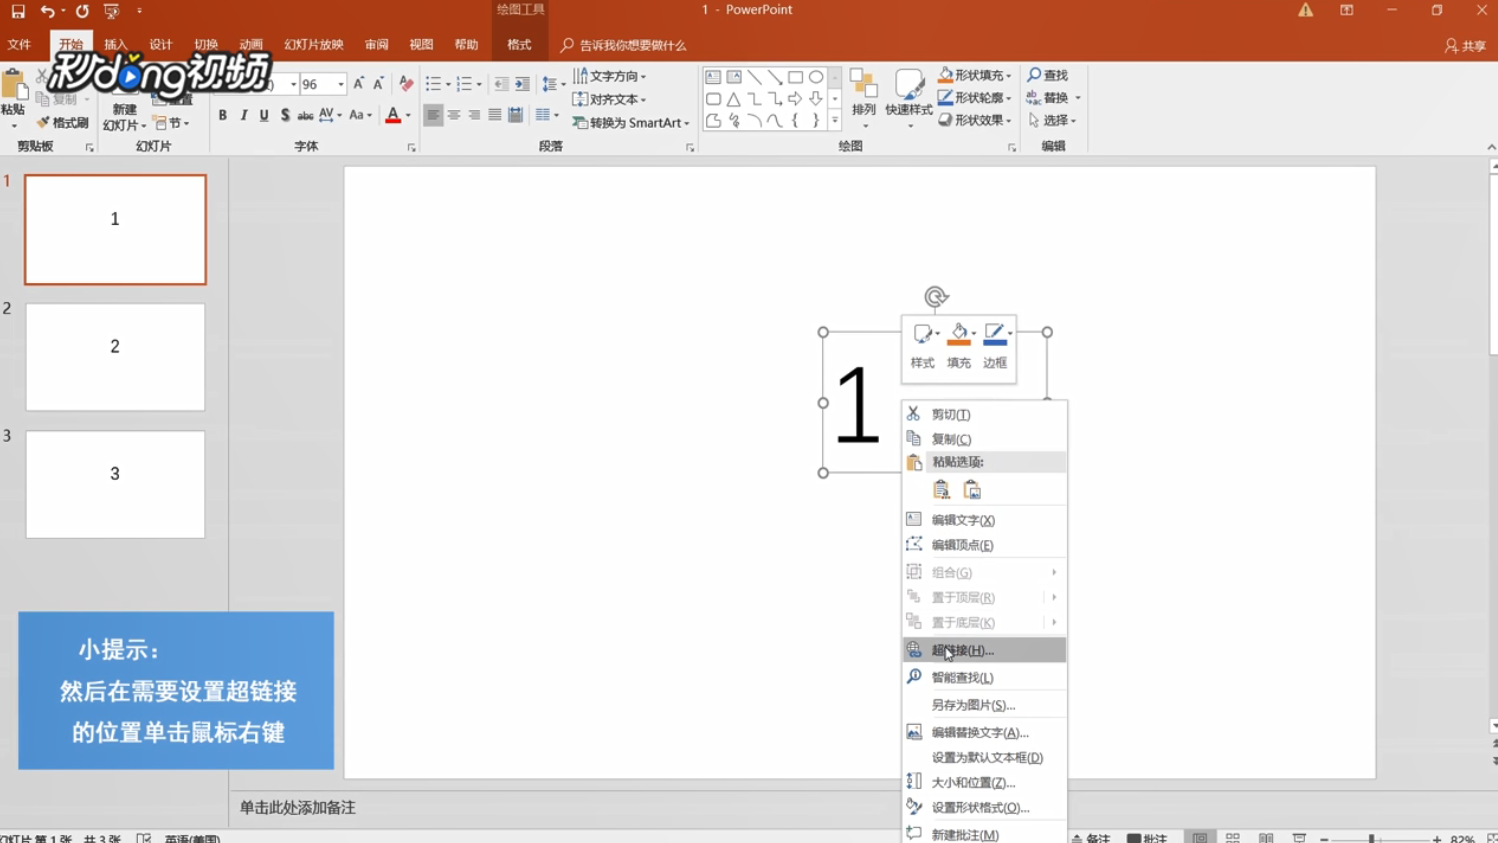Open Quick Styles gallery

(x=909, y=98)
